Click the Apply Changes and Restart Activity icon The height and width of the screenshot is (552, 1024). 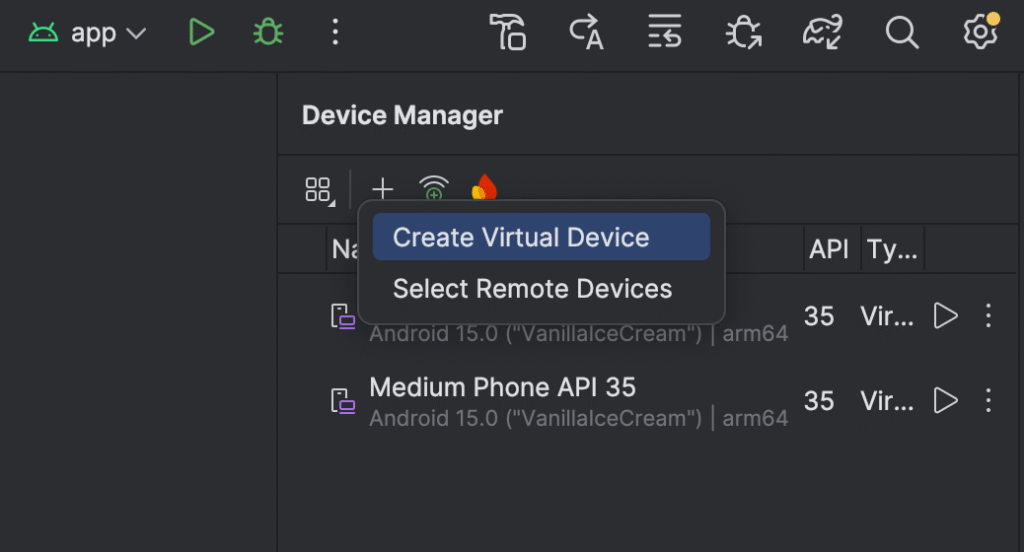pyautogui.click(x=586, y=33)
